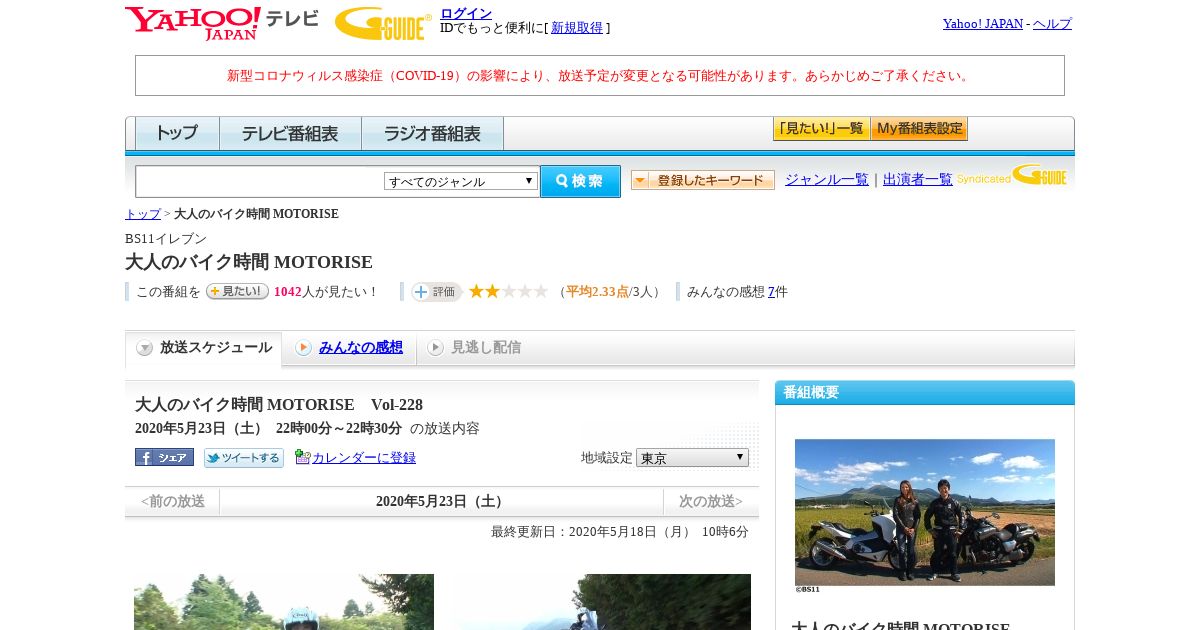Click the ツイートする Twitter button
1200x630 pixels.
point(244,457)
